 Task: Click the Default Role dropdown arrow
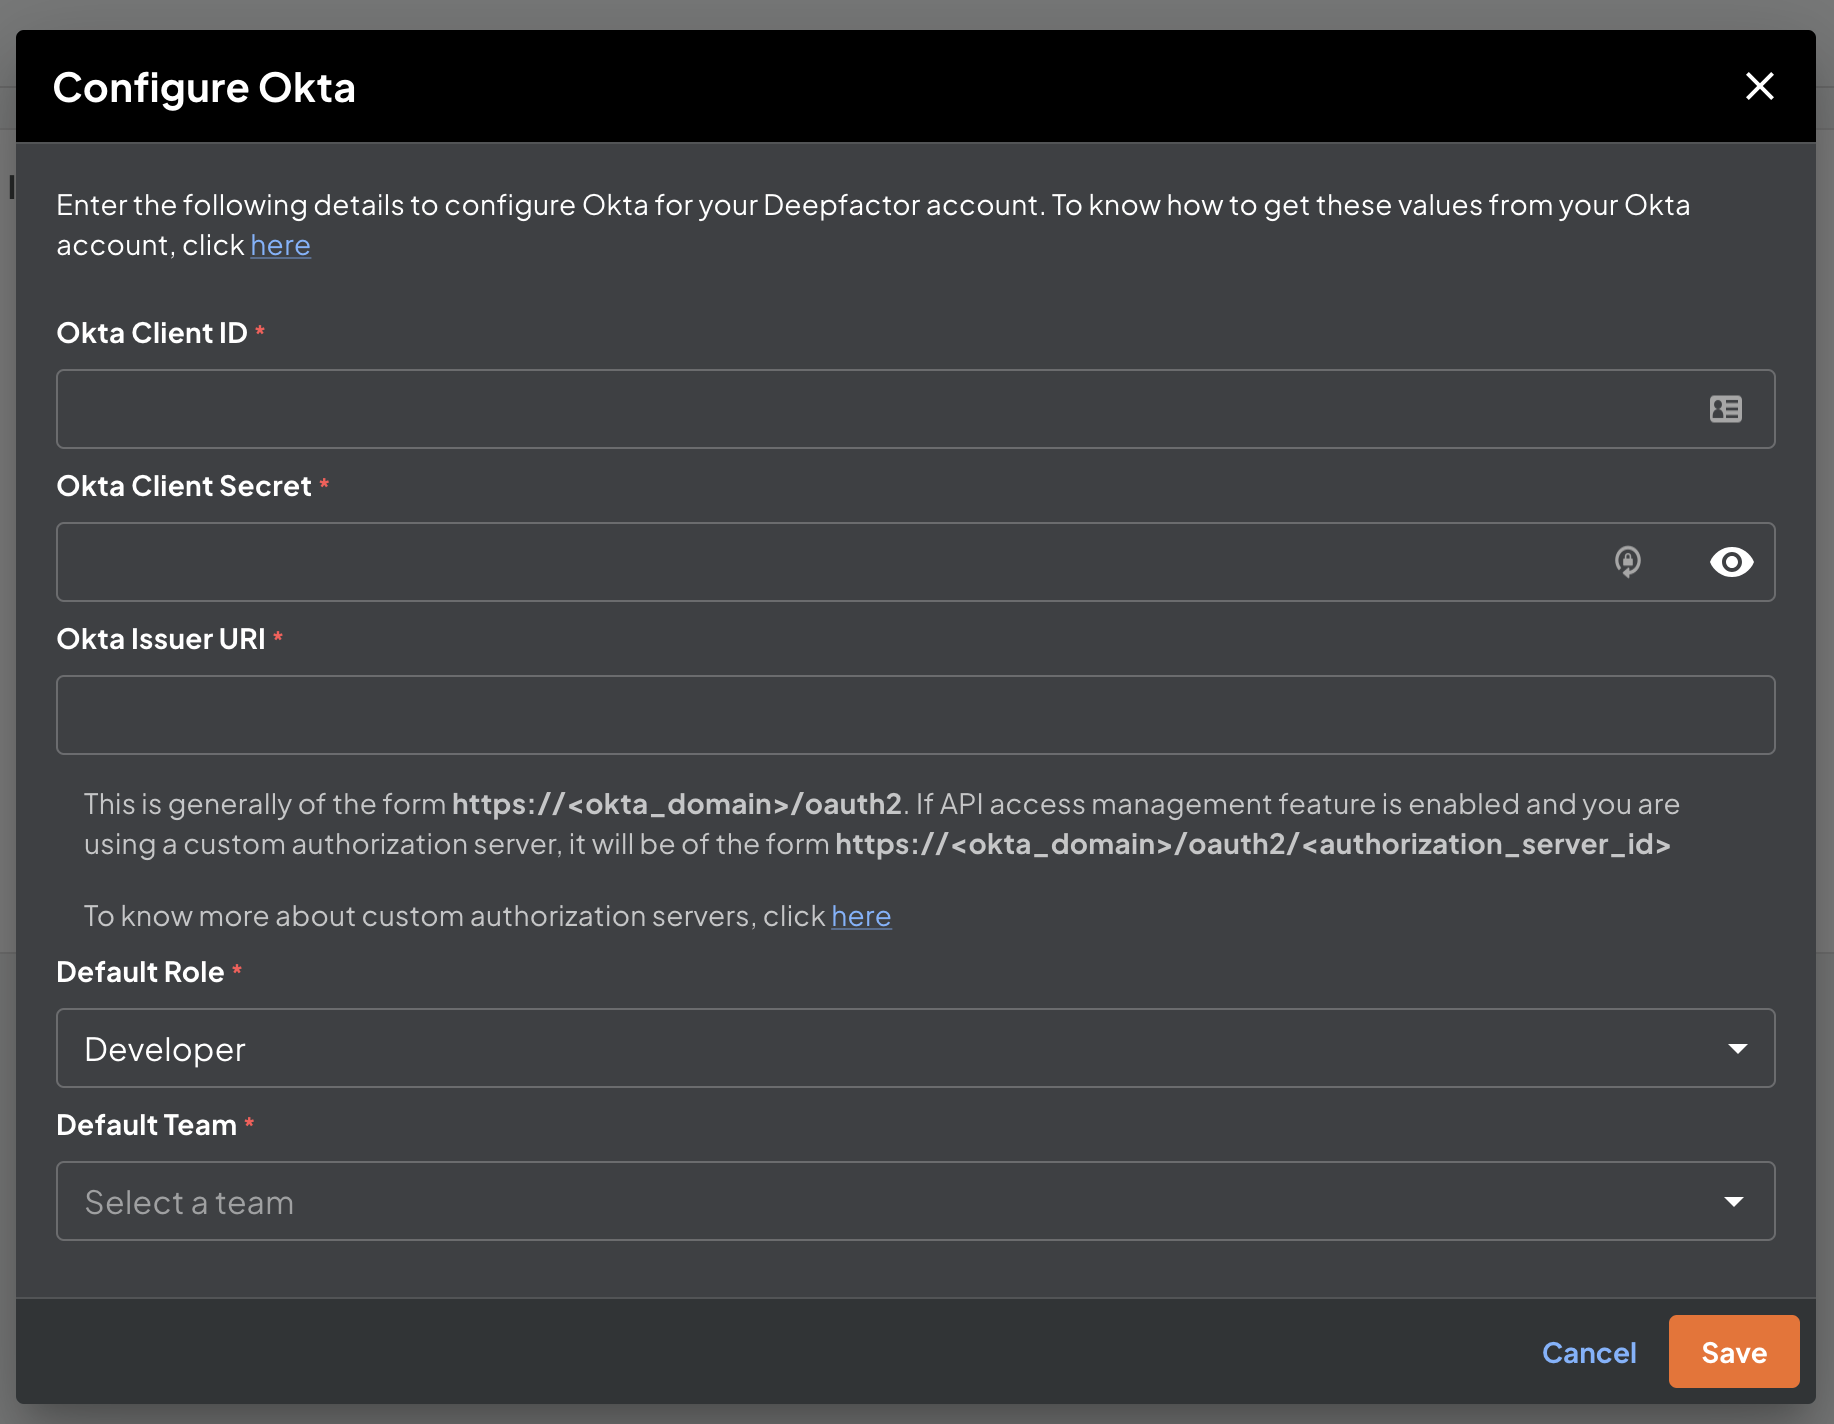1737,1049
